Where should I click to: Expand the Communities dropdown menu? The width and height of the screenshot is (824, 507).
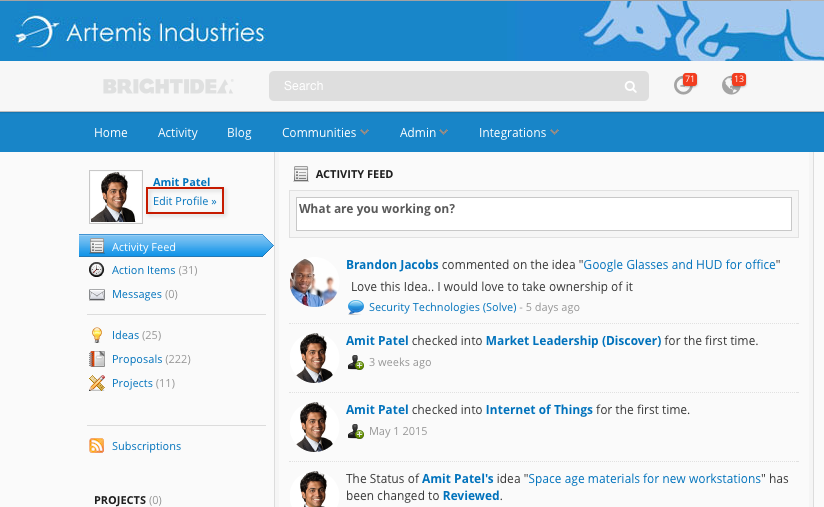point(325,132)
